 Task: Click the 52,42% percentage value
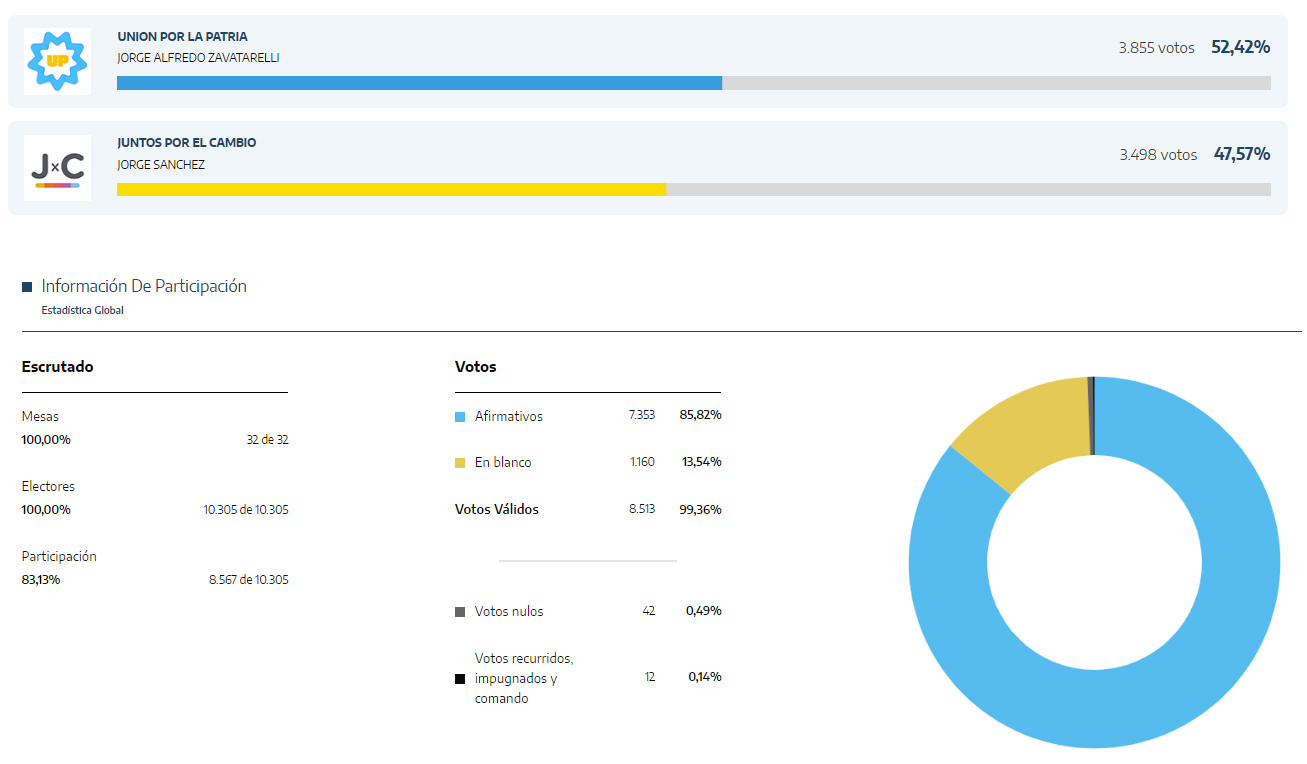(x=1240, y=47)
